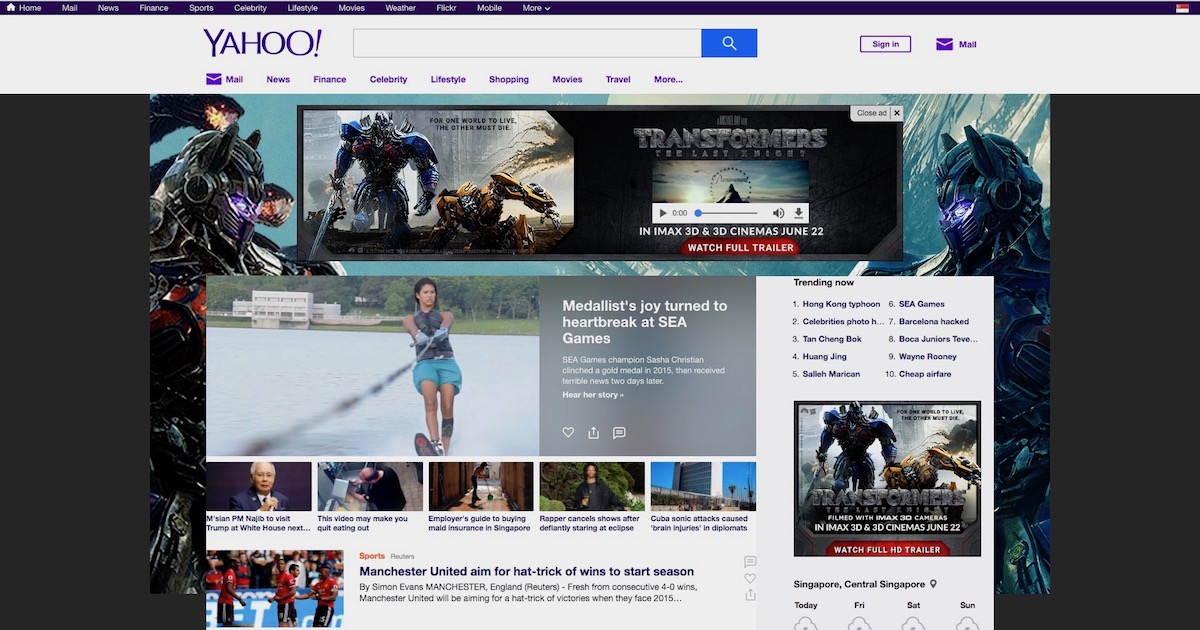The image size is (1200, 630).
Task: Open Flickr in top bar
Action: 447,8
